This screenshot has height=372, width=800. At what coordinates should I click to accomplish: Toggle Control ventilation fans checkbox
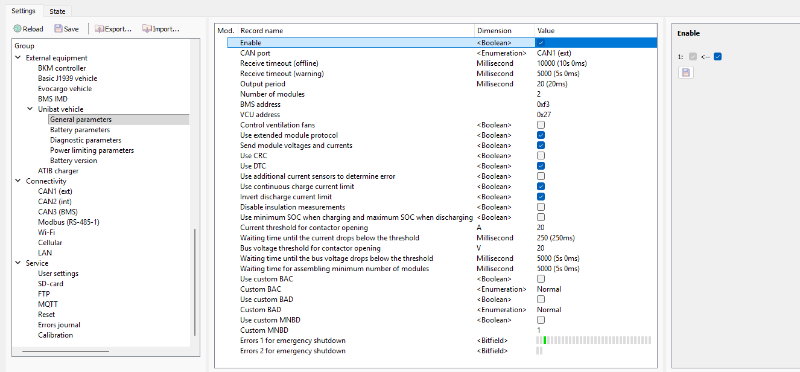point(541,125)
